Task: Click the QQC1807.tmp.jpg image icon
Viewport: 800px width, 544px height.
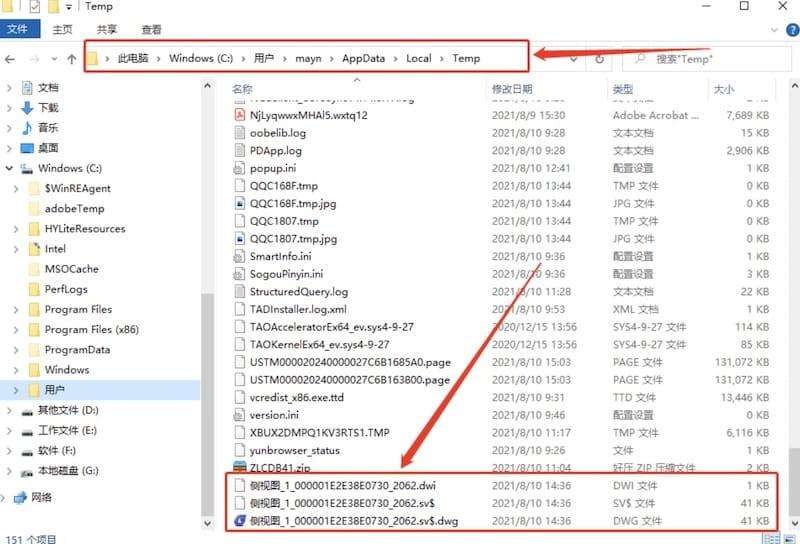Action: pyautogui.click(x=239, y=238)
